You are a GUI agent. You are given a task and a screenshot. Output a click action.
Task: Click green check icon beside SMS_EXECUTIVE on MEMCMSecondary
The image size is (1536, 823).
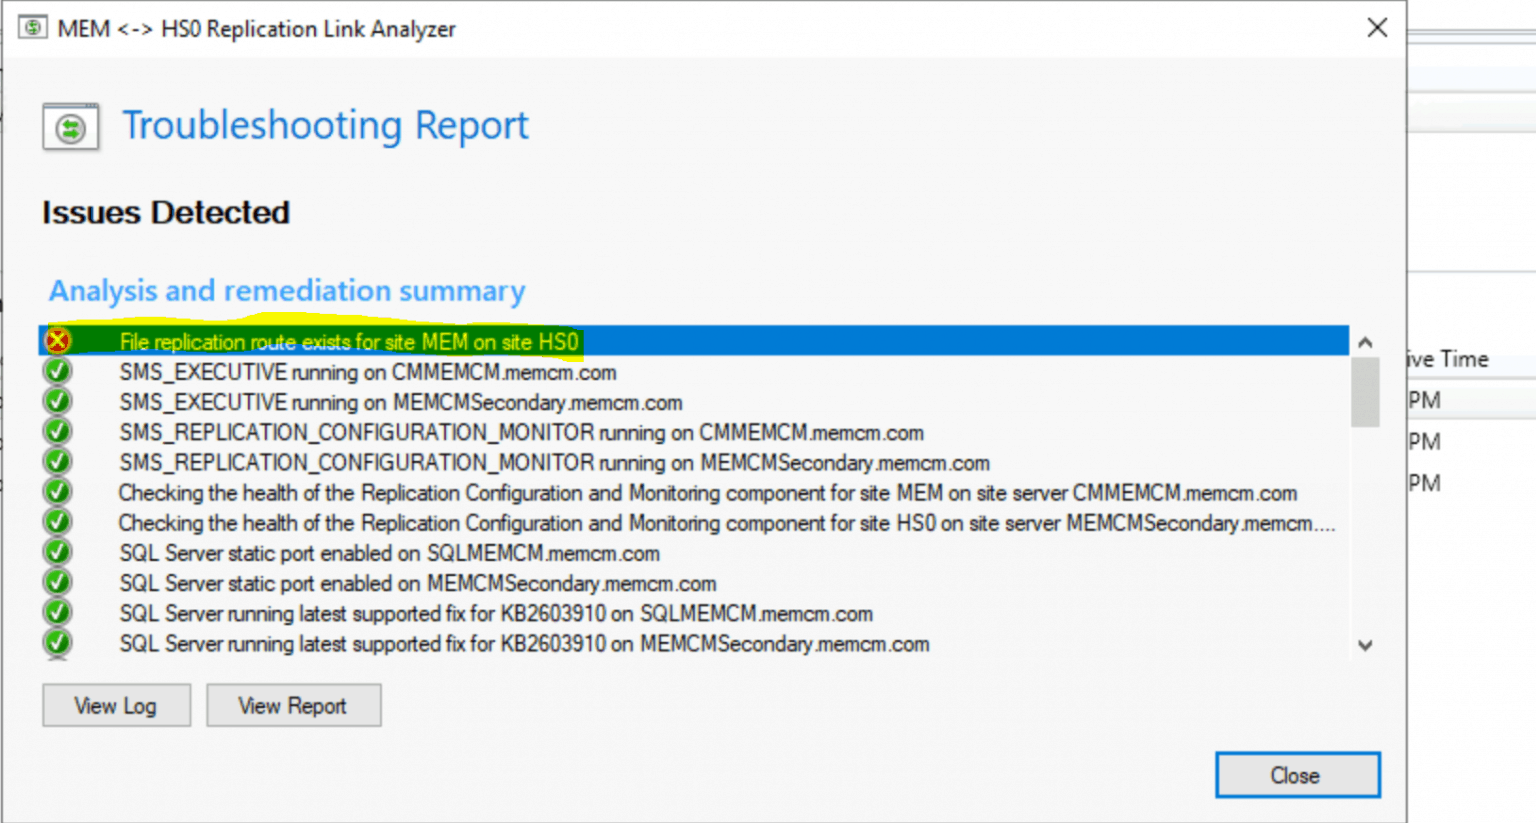click(58, 402)
